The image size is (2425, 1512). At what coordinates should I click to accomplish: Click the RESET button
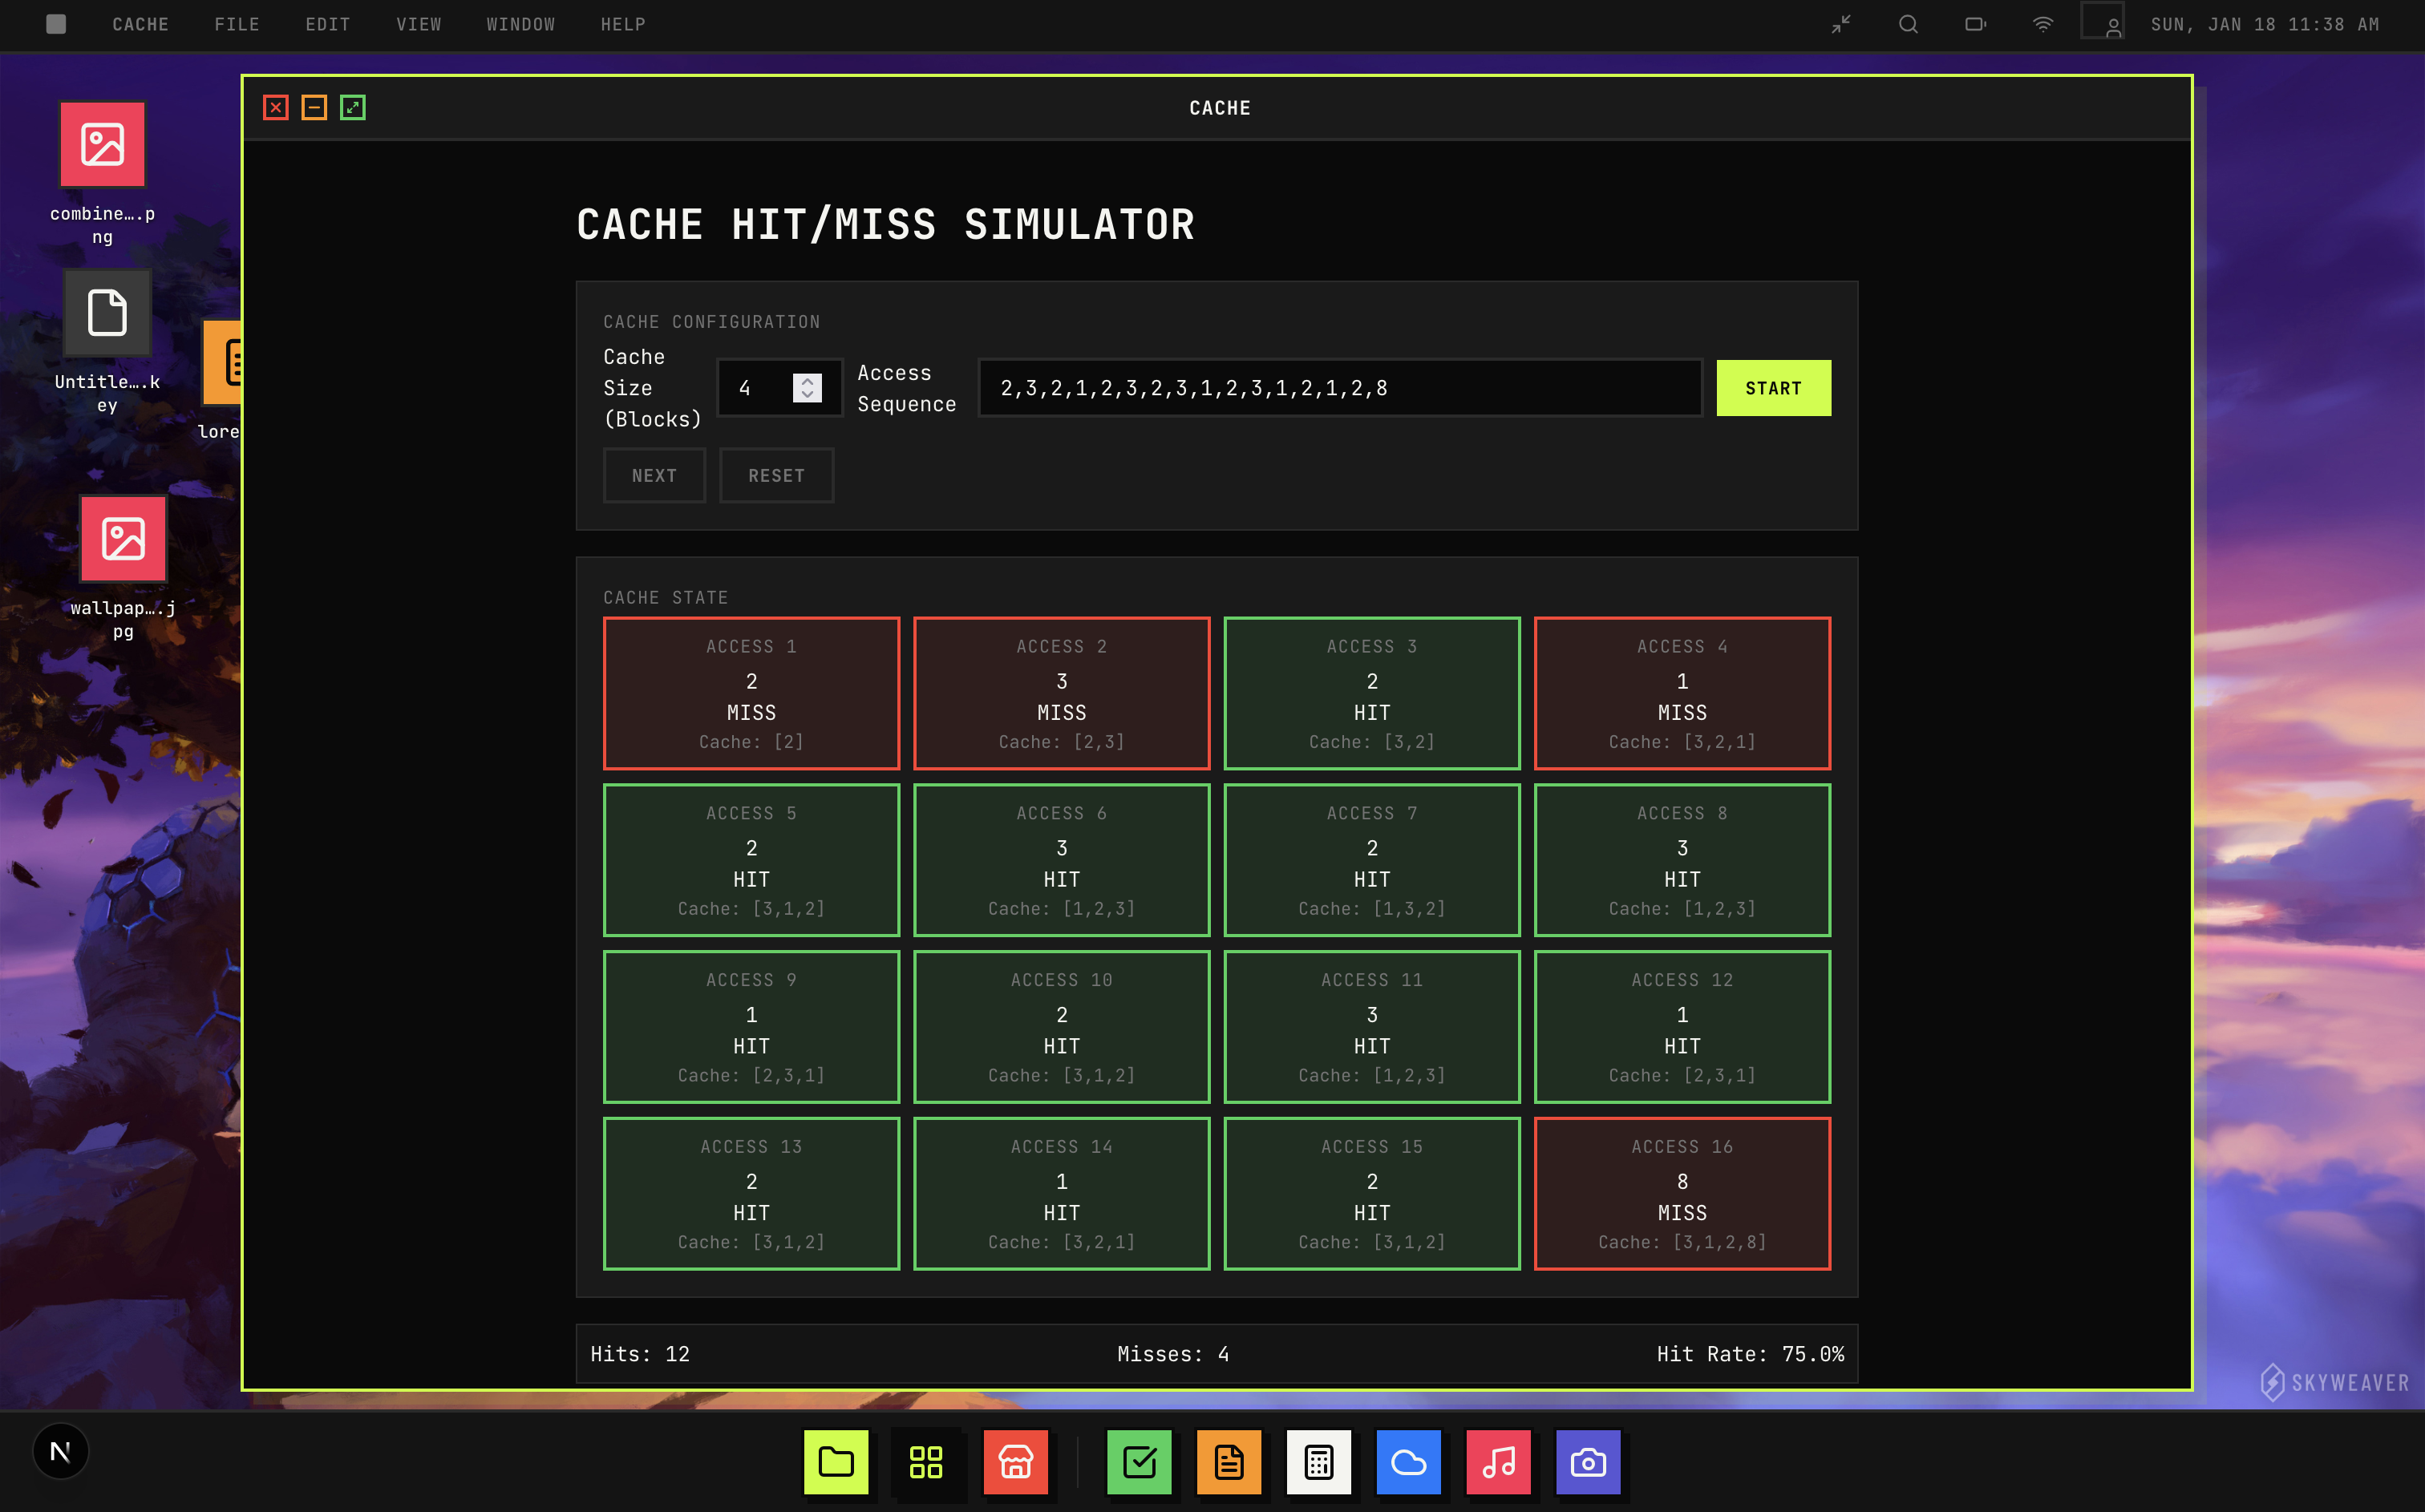tap(776, 476)
